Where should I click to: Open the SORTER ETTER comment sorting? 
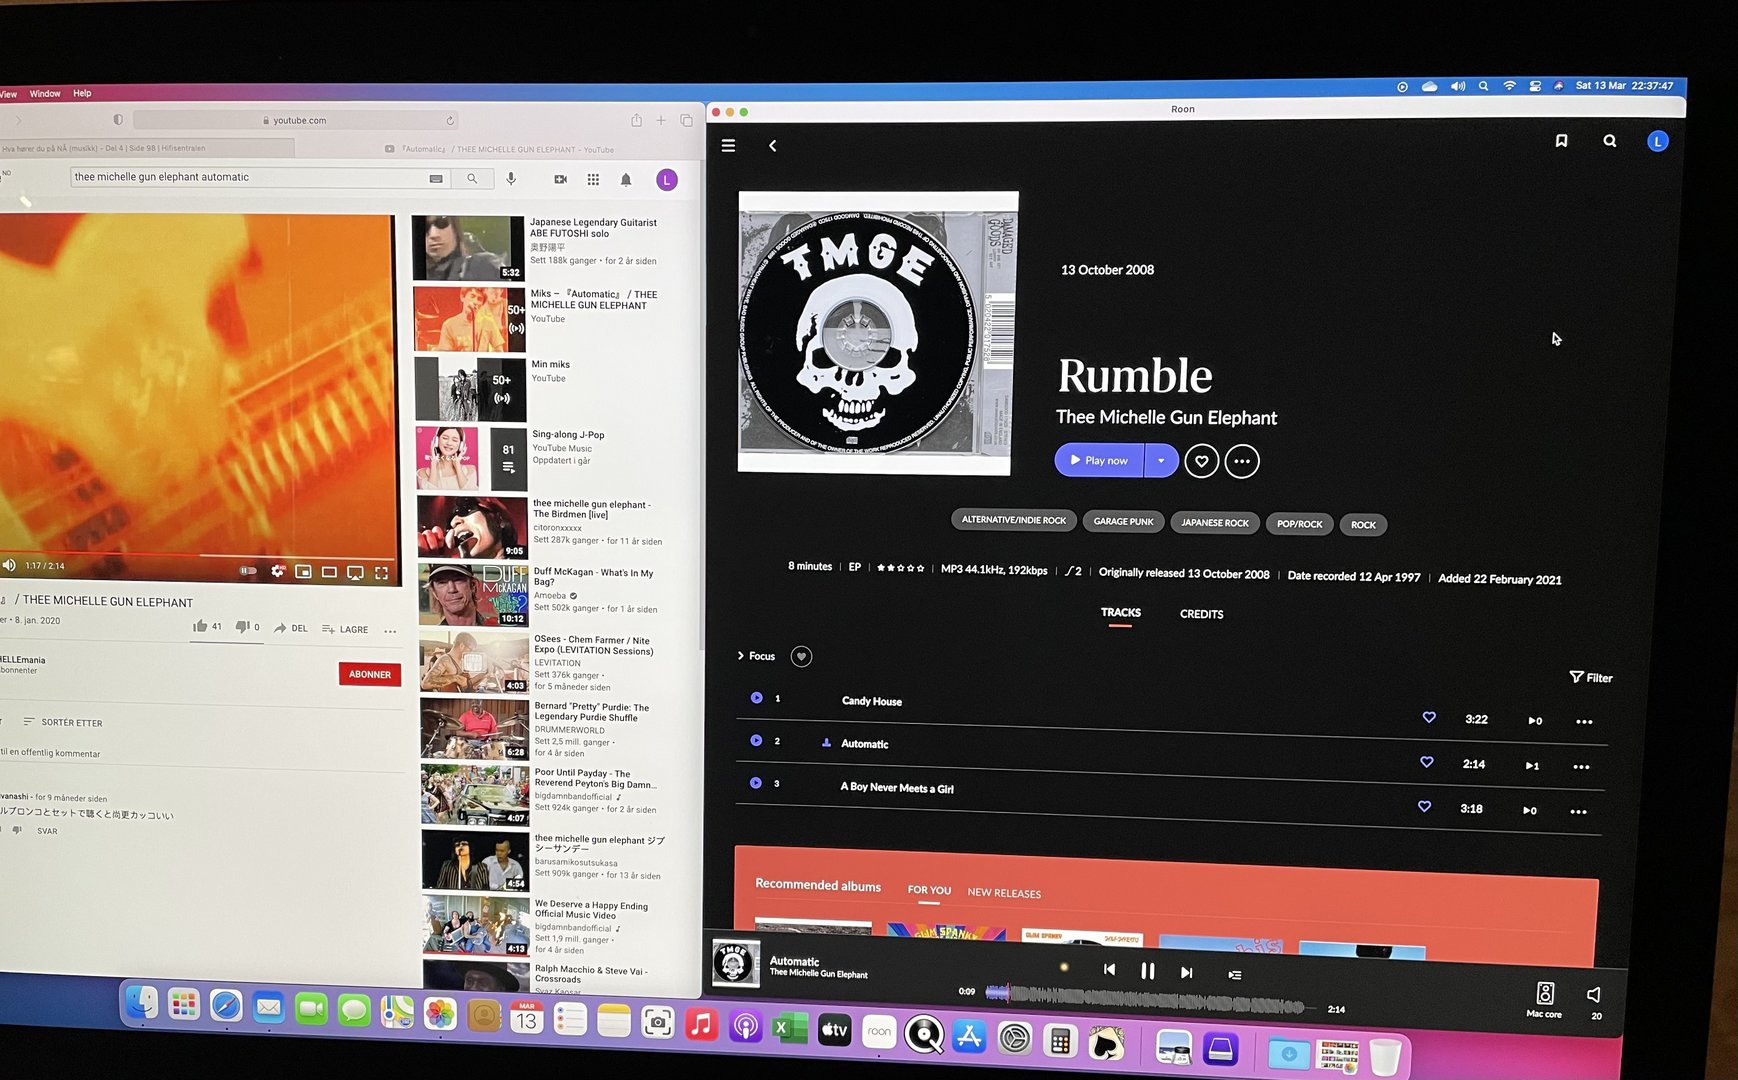click(63, 722)
